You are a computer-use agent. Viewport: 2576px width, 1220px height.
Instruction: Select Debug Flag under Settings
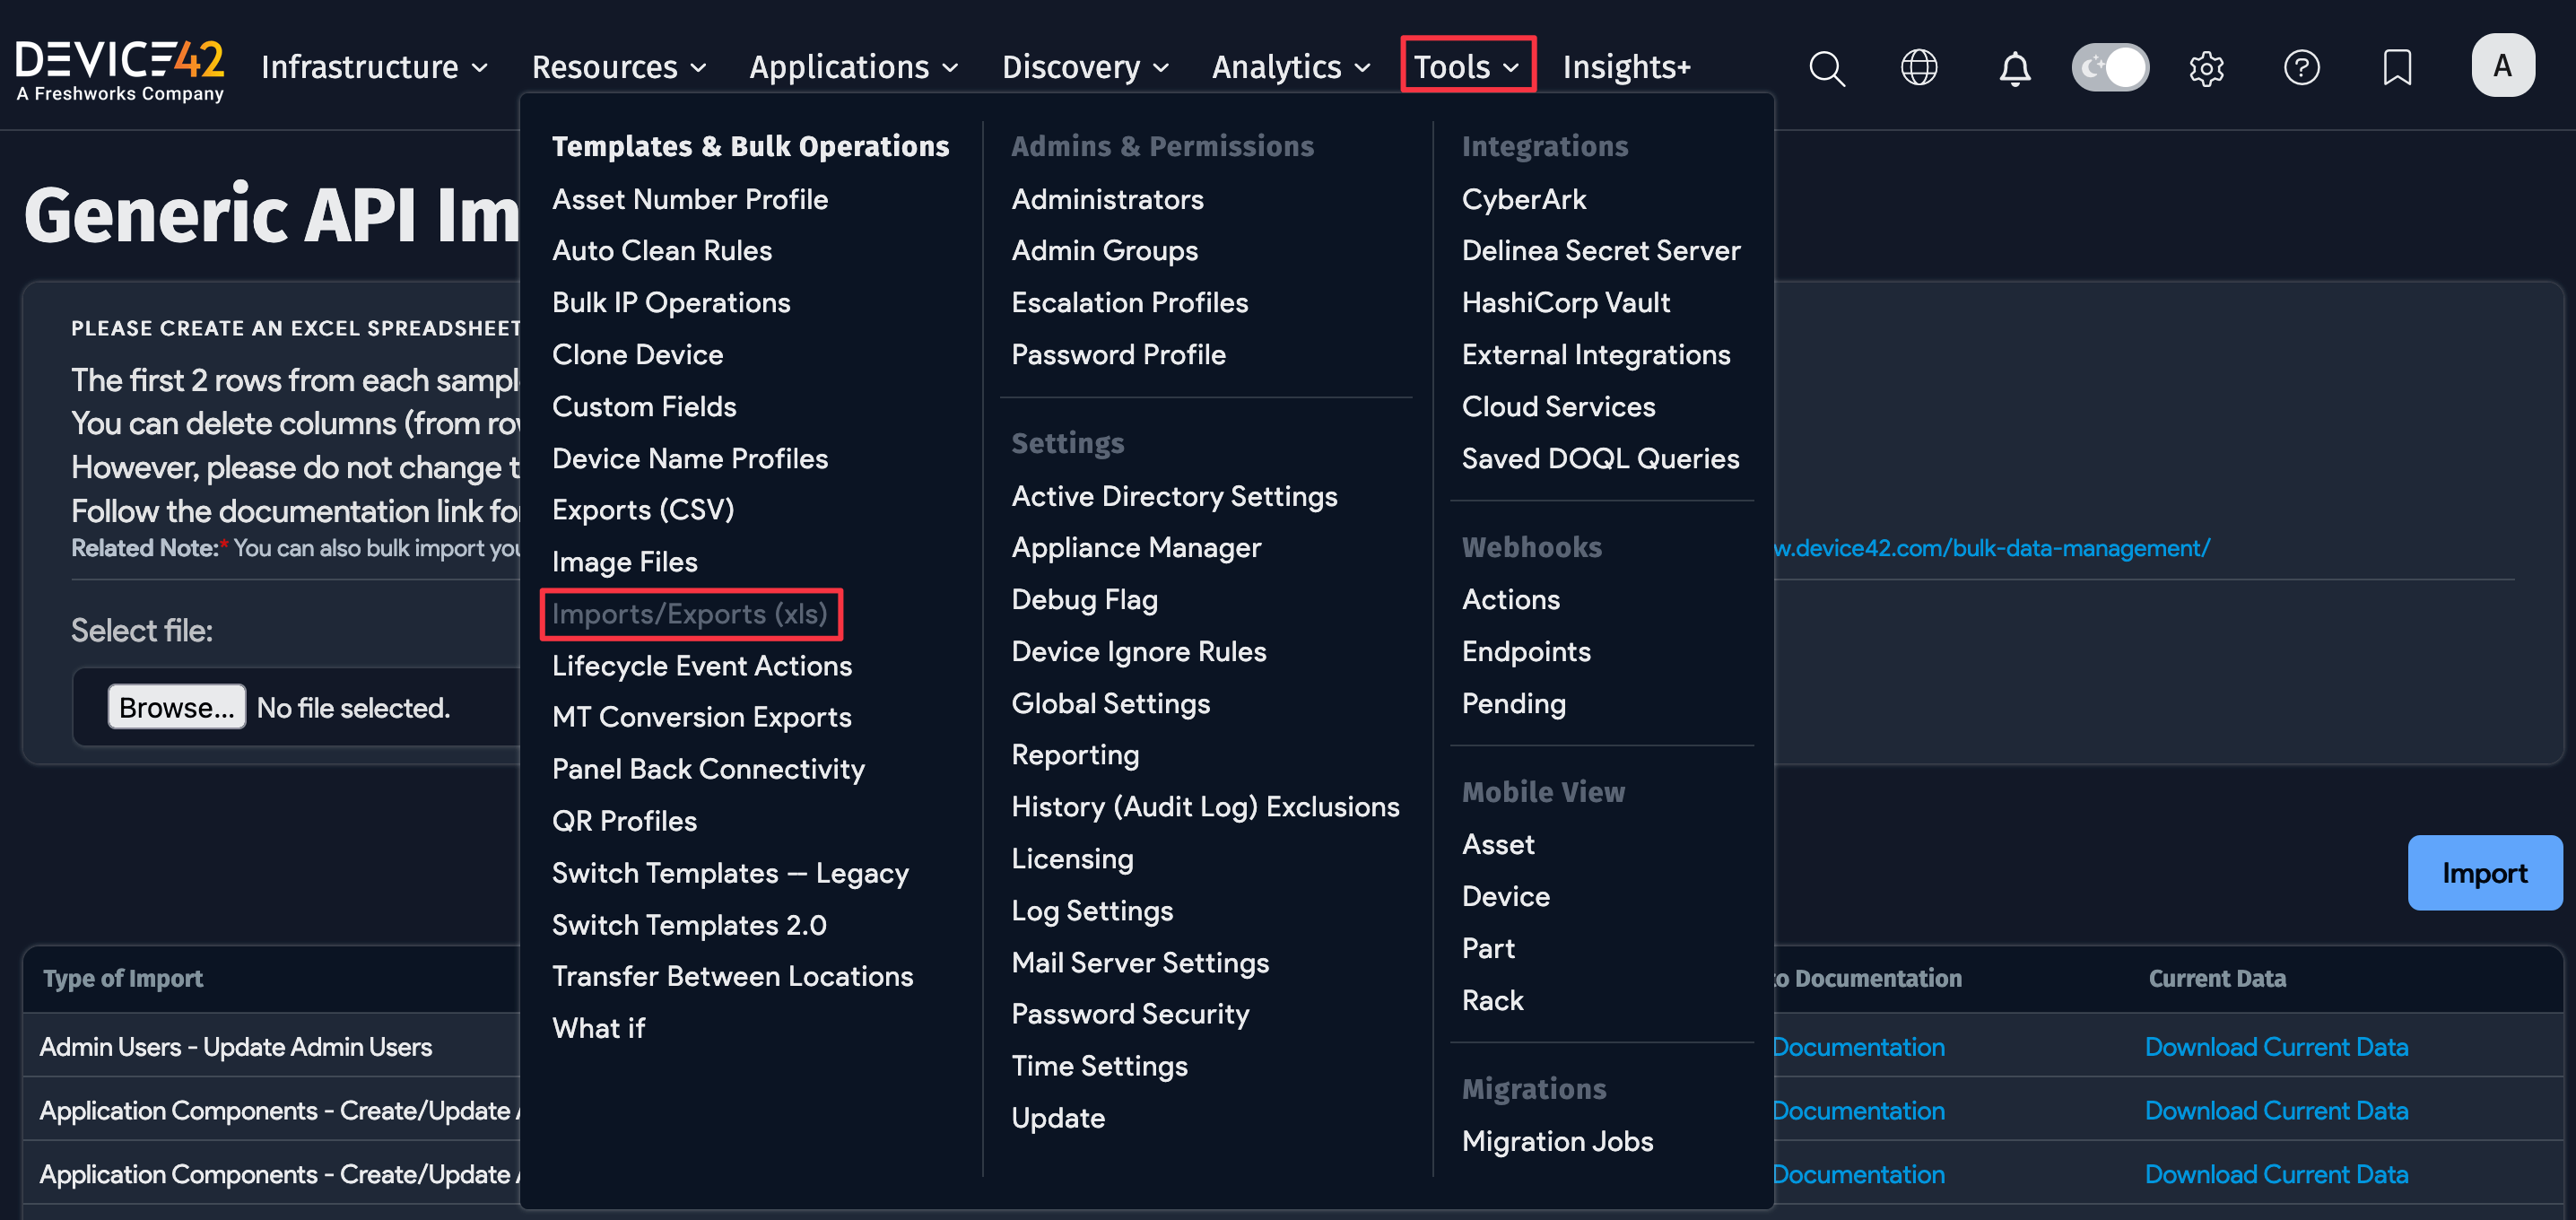1084,599
